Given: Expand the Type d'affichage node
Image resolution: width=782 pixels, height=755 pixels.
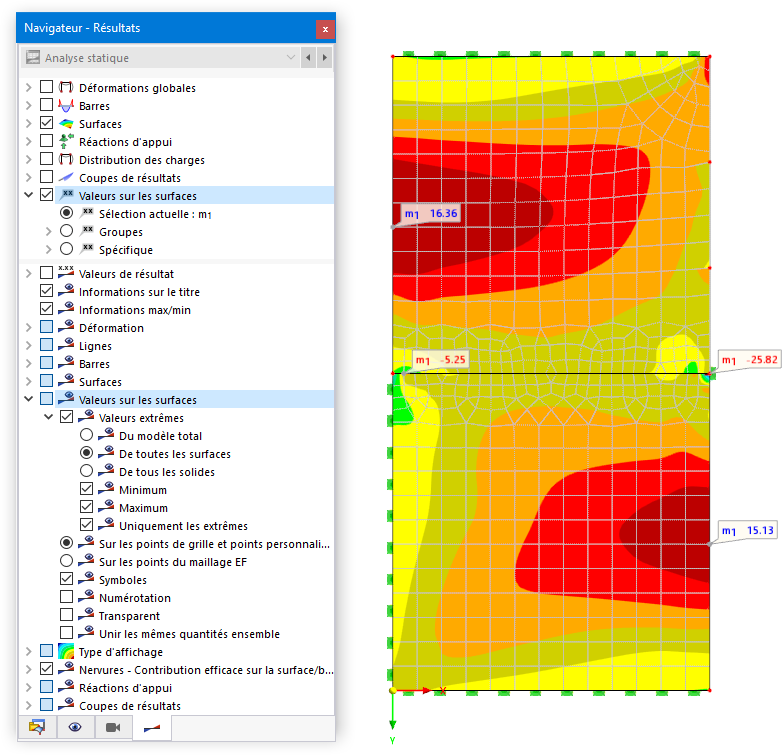Looking at the screenshot, I should [29, 651].
